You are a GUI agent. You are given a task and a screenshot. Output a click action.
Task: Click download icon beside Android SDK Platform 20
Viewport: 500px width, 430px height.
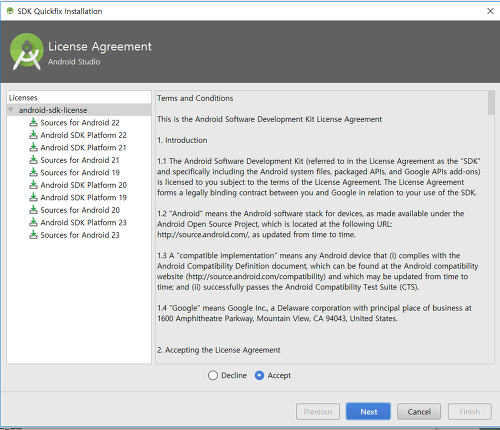tap(33, 185)
